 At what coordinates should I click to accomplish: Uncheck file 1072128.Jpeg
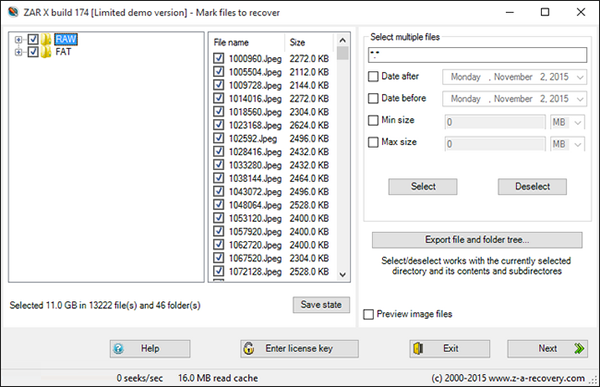(218, 271)
